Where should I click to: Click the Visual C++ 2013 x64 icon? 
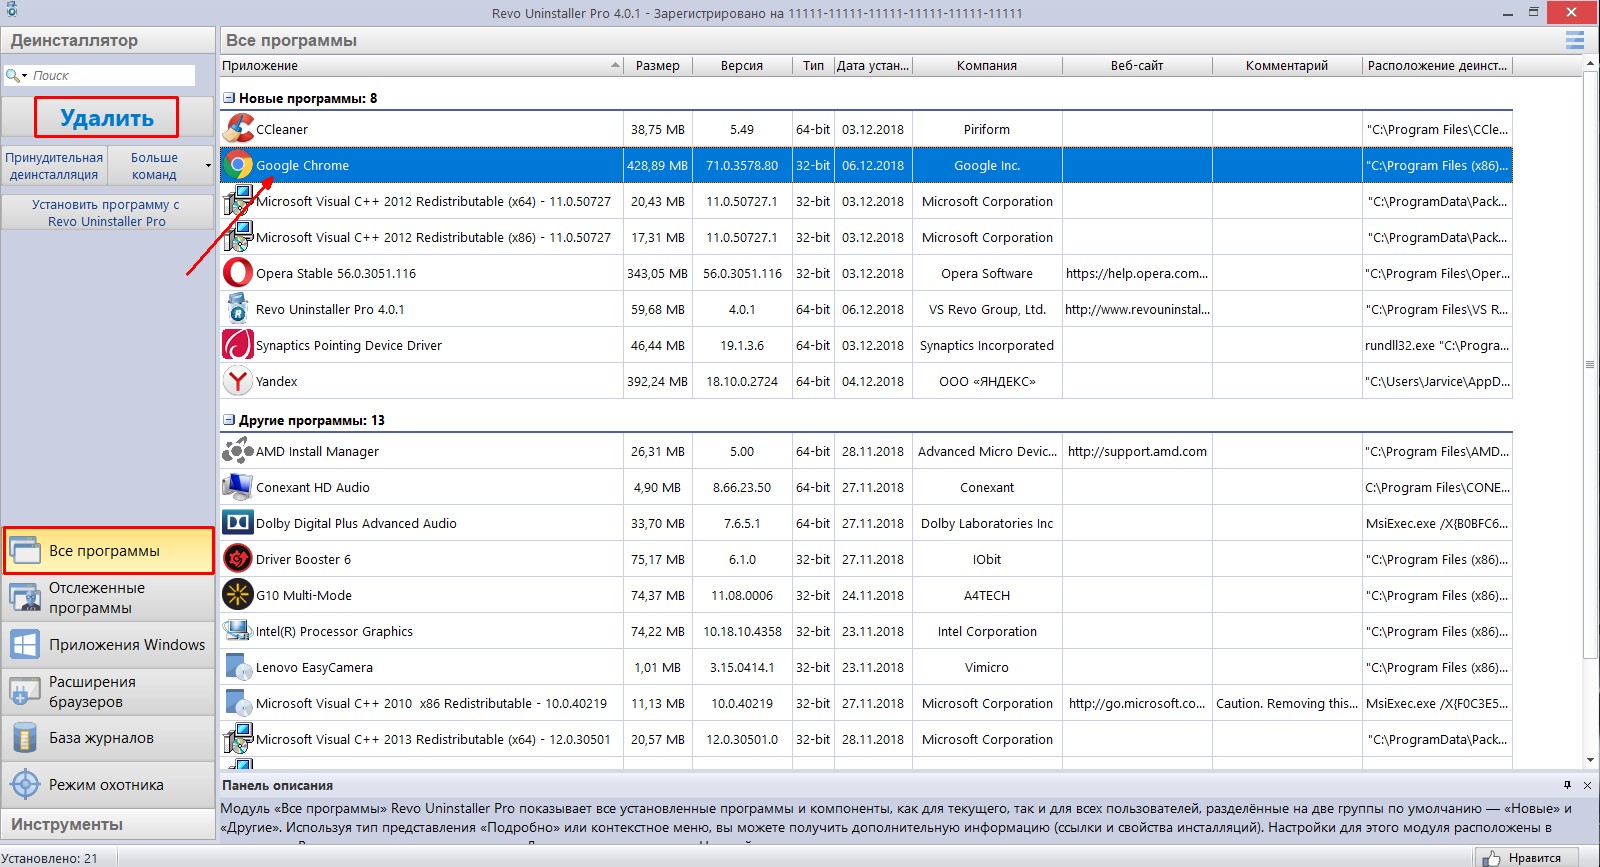pyautogui.click(x=238, y=739)
